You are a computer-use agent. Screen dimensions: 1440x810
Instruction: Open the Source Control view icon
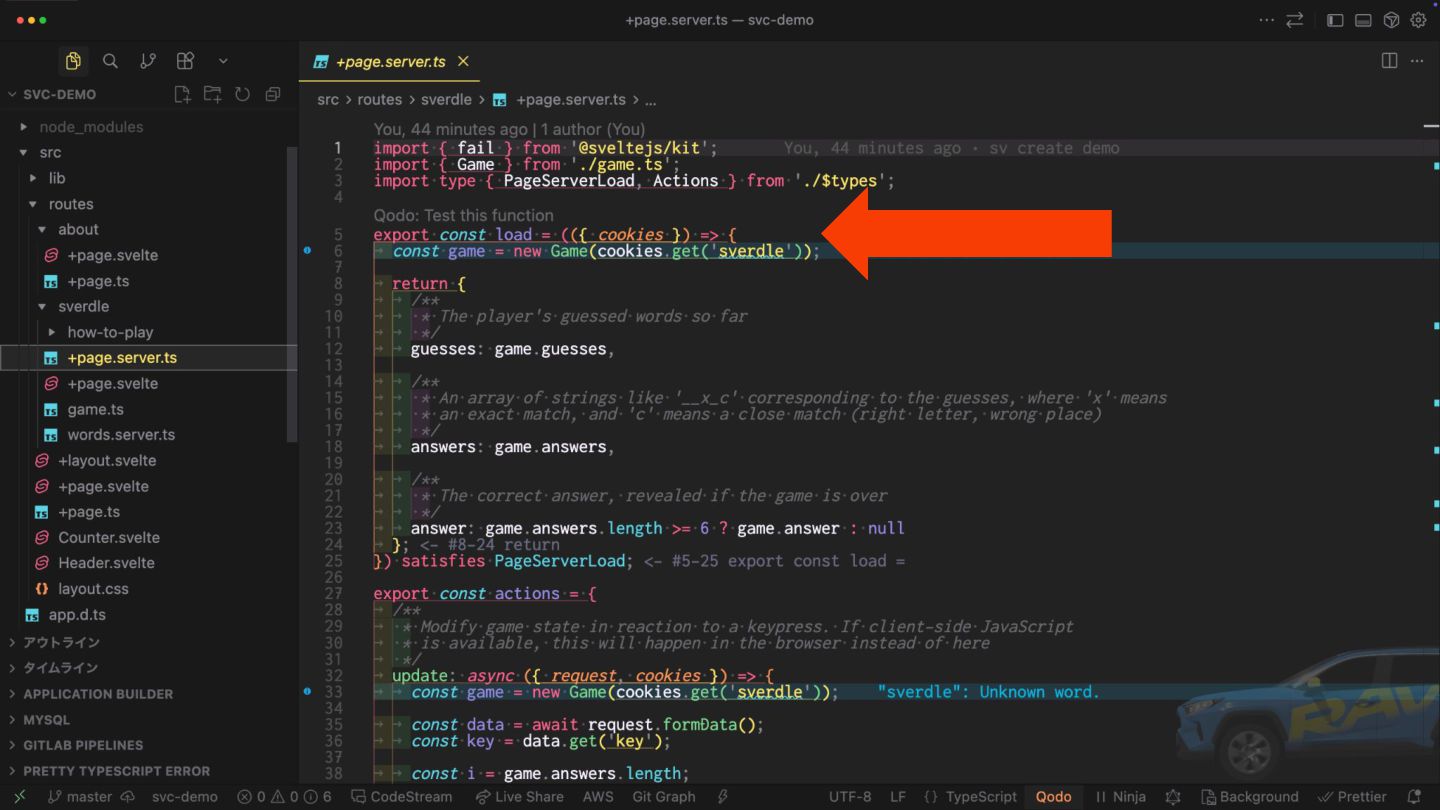coord(148,61)
